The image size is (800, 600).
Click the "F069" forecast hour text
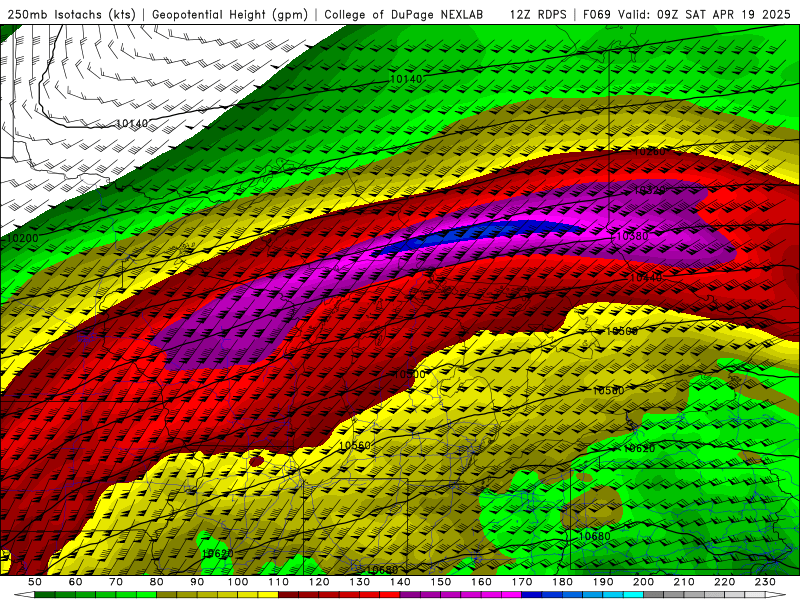click(x=596, y=14)
